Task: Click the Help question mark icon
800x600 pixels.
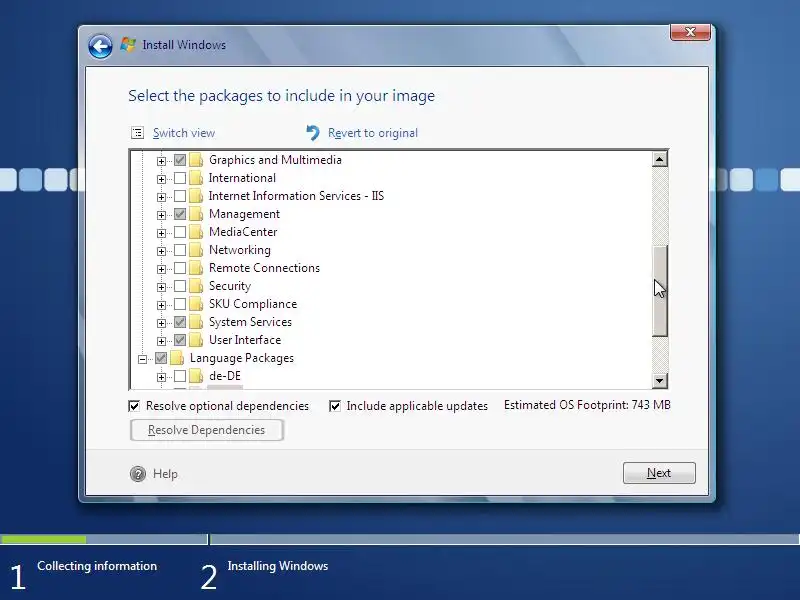Action: point(138,474)
